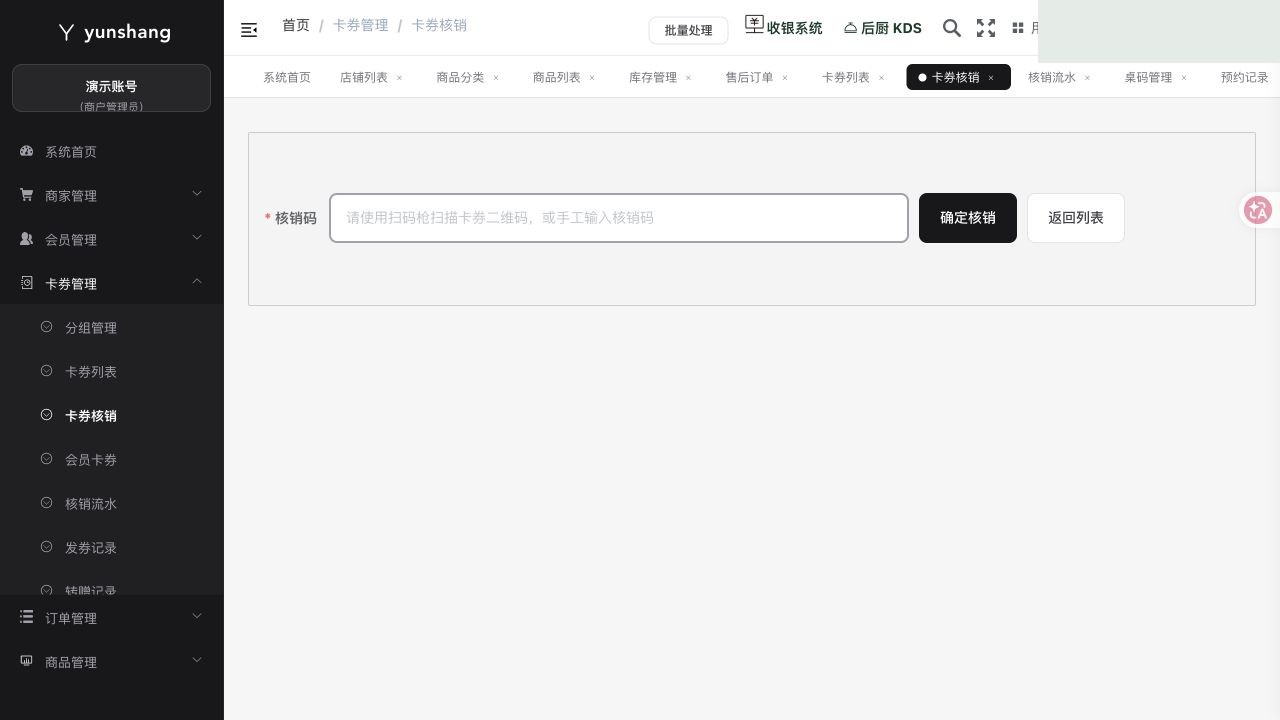Expand the 商家管理 menu chevron

coord(197,193)
